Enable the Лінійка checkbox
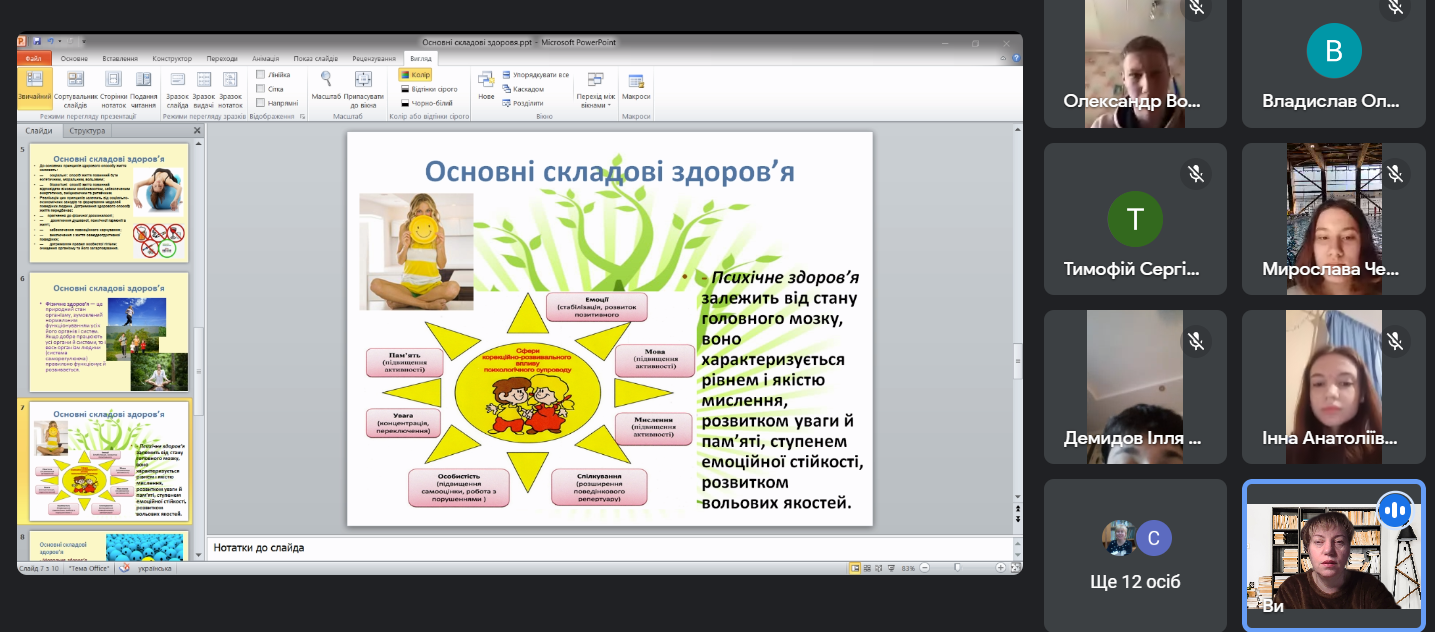Screen dimensions: 1435x632 pyautogui.click(x=261, y=74)
